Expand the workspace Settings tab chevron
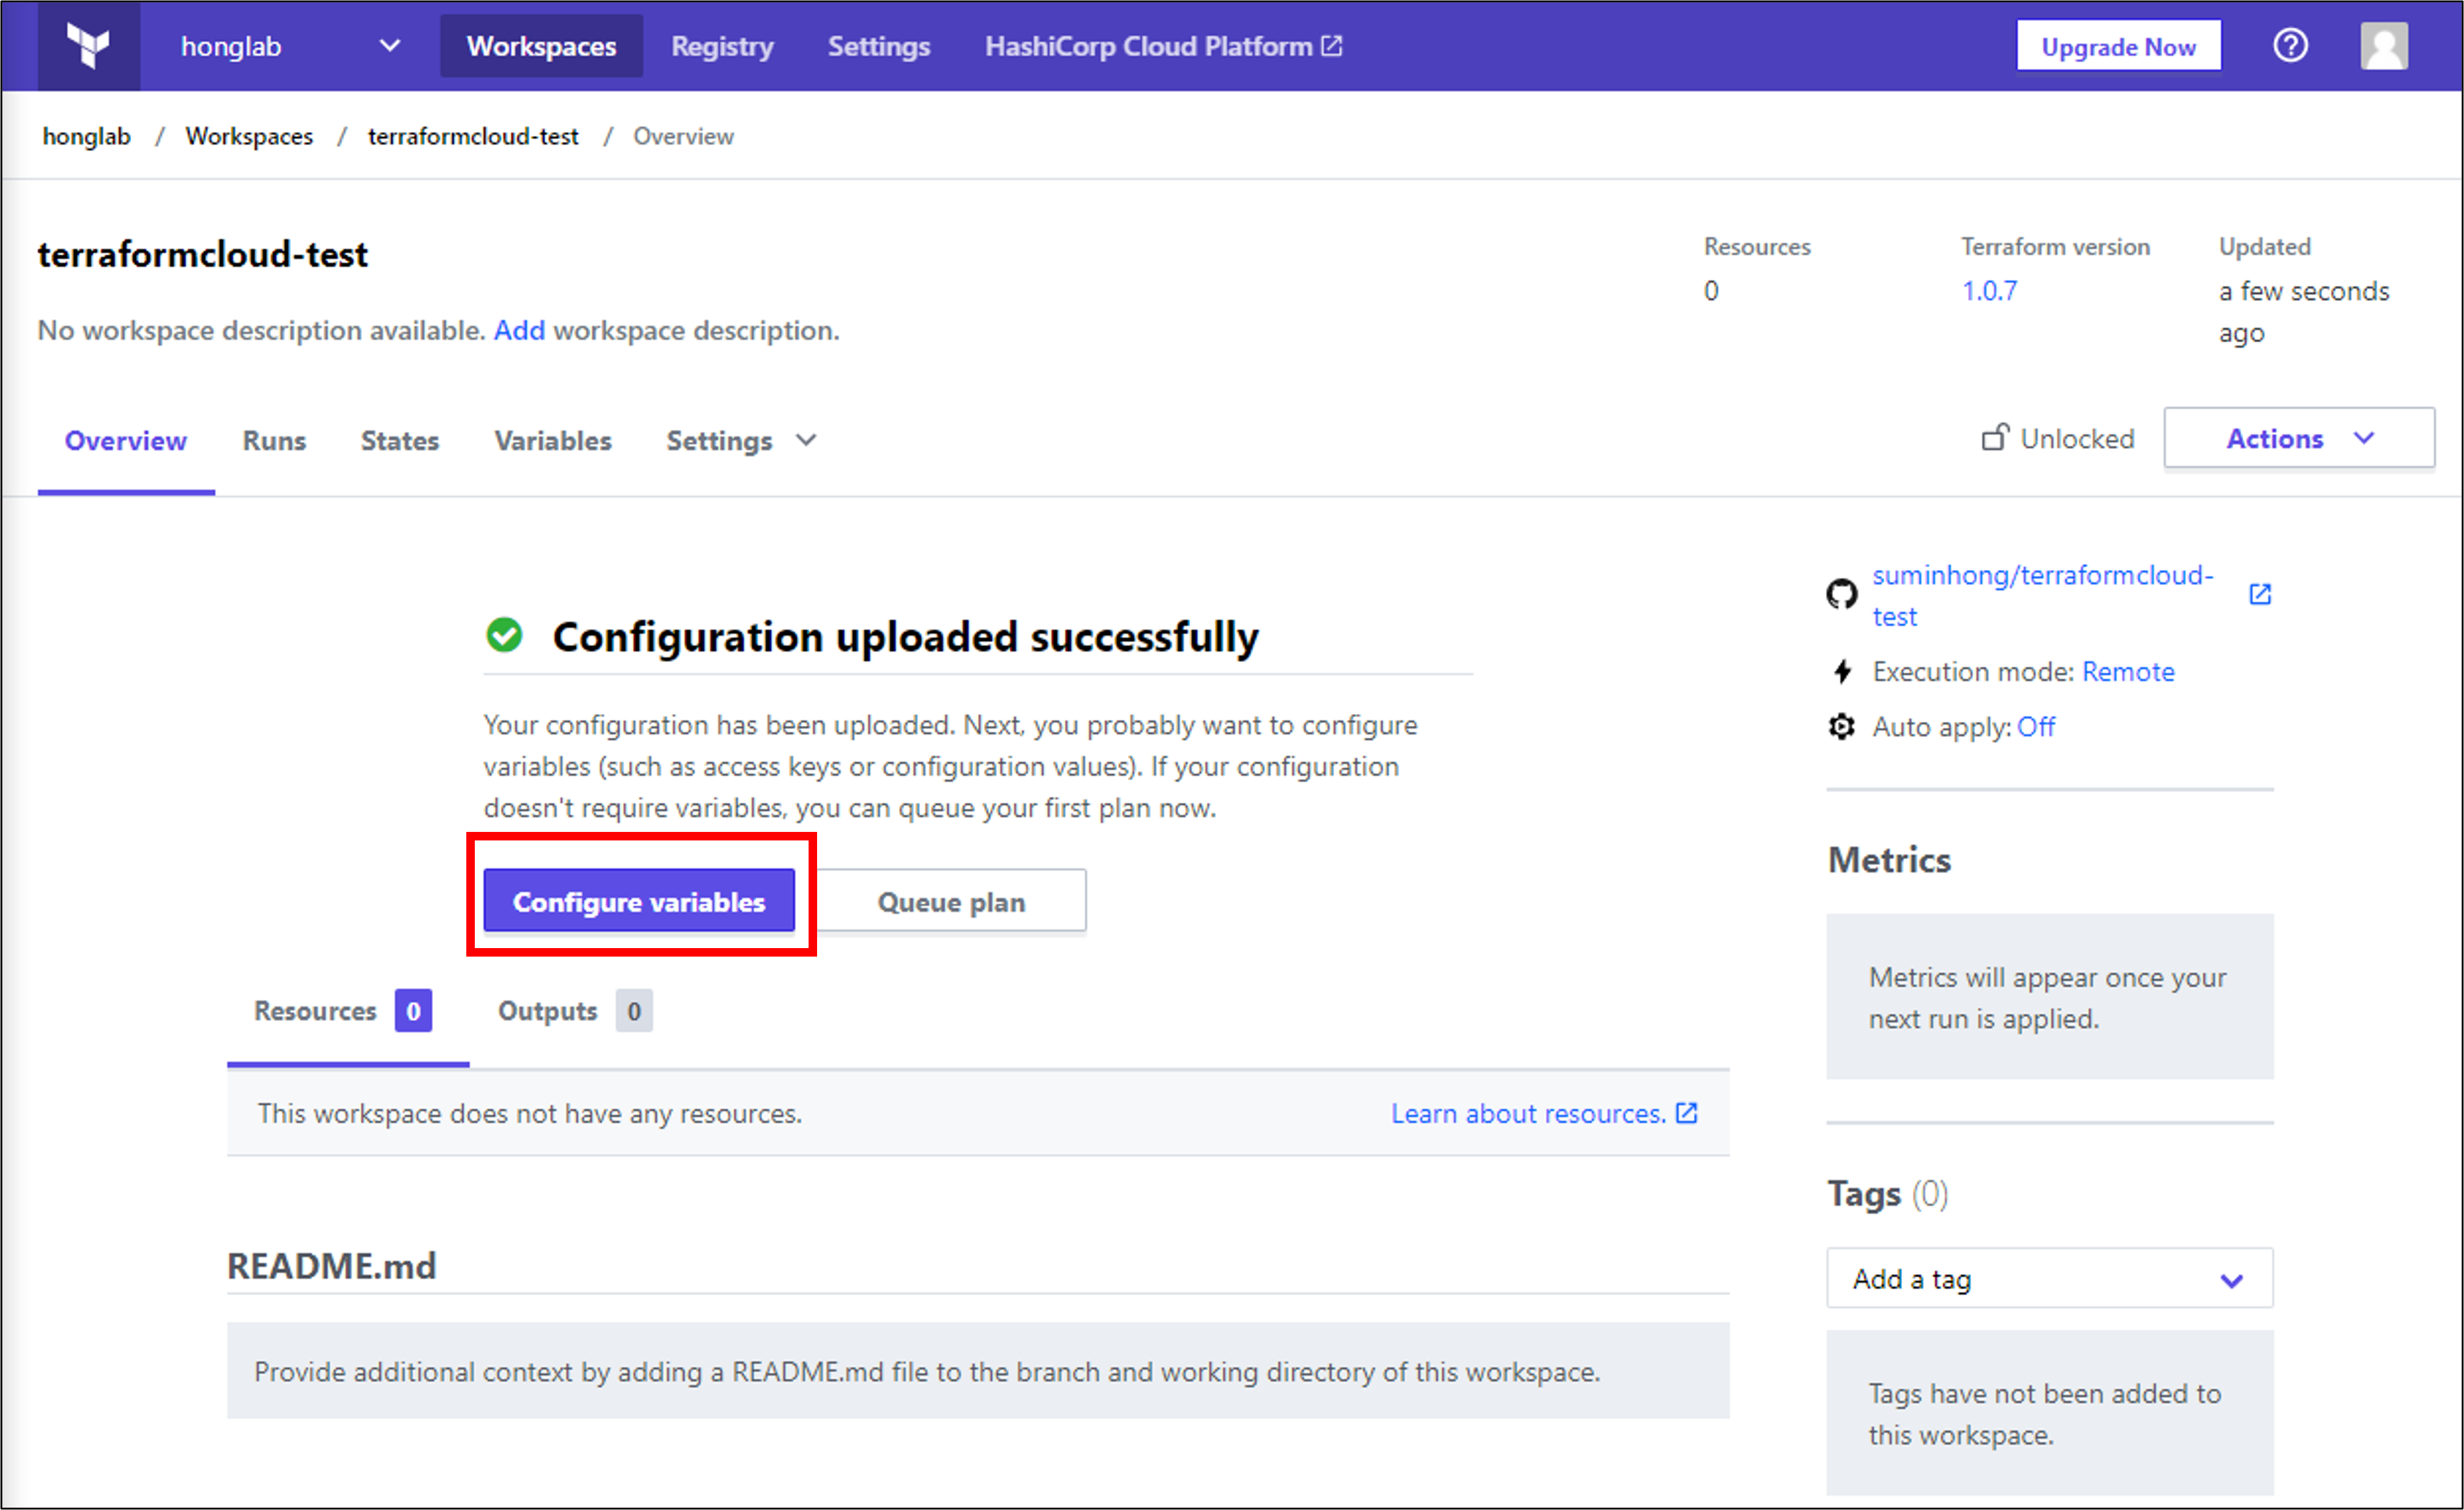Screen dimensions: 2464x1510 click(x=806, y=441)
